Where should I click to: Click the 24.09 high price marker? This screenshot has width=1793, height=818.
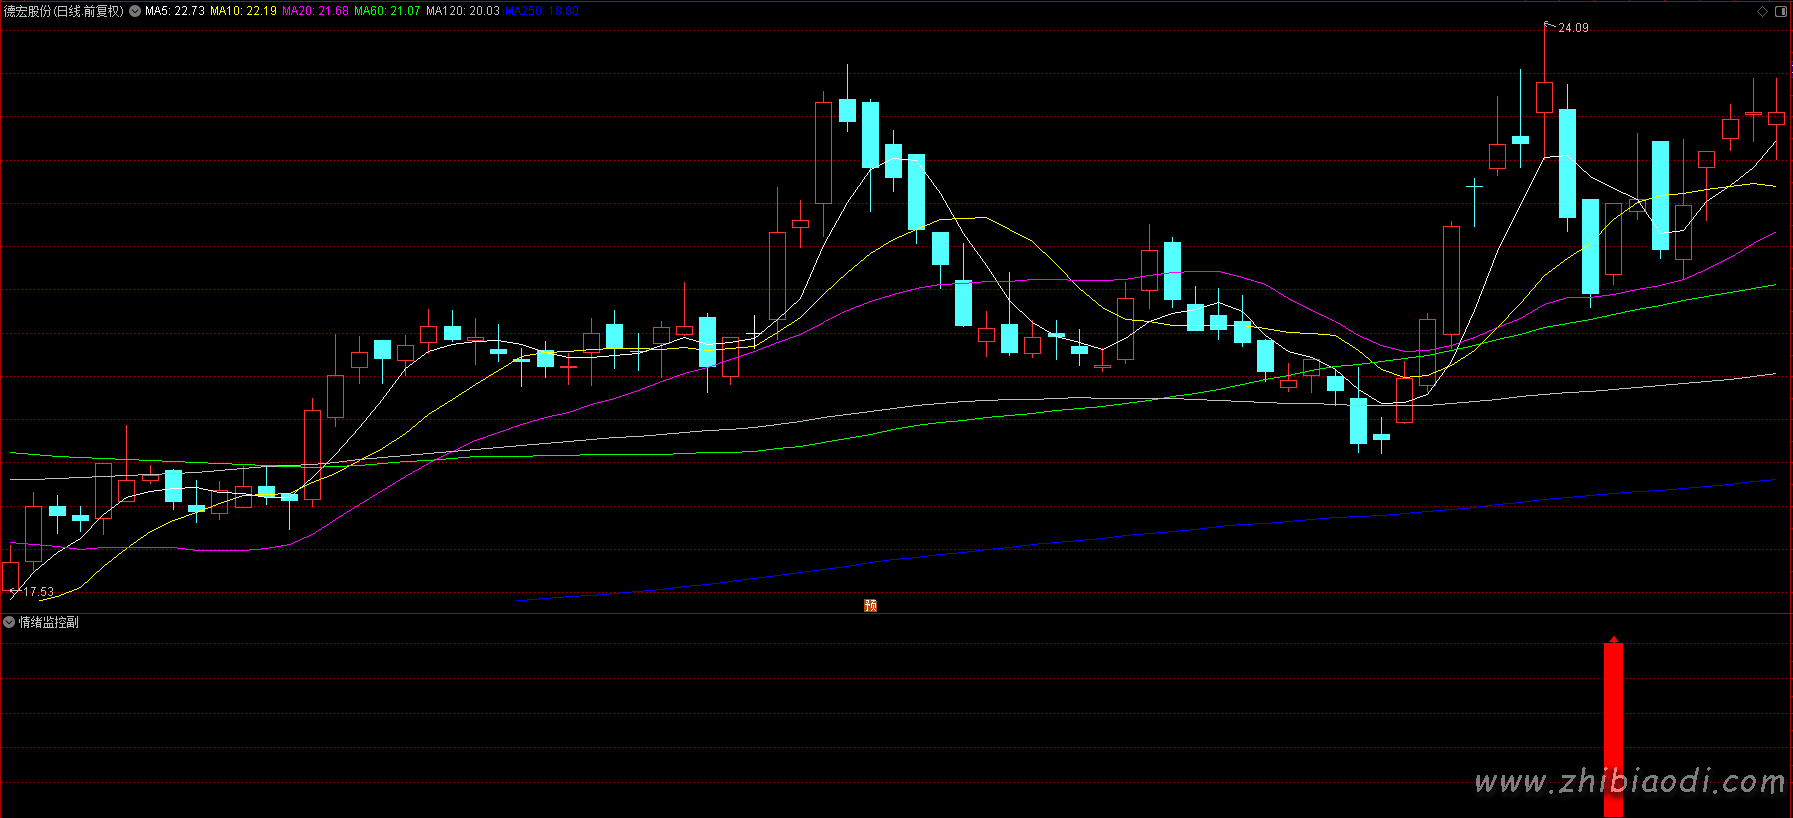pyautogui.click(x=1573, y=28)
